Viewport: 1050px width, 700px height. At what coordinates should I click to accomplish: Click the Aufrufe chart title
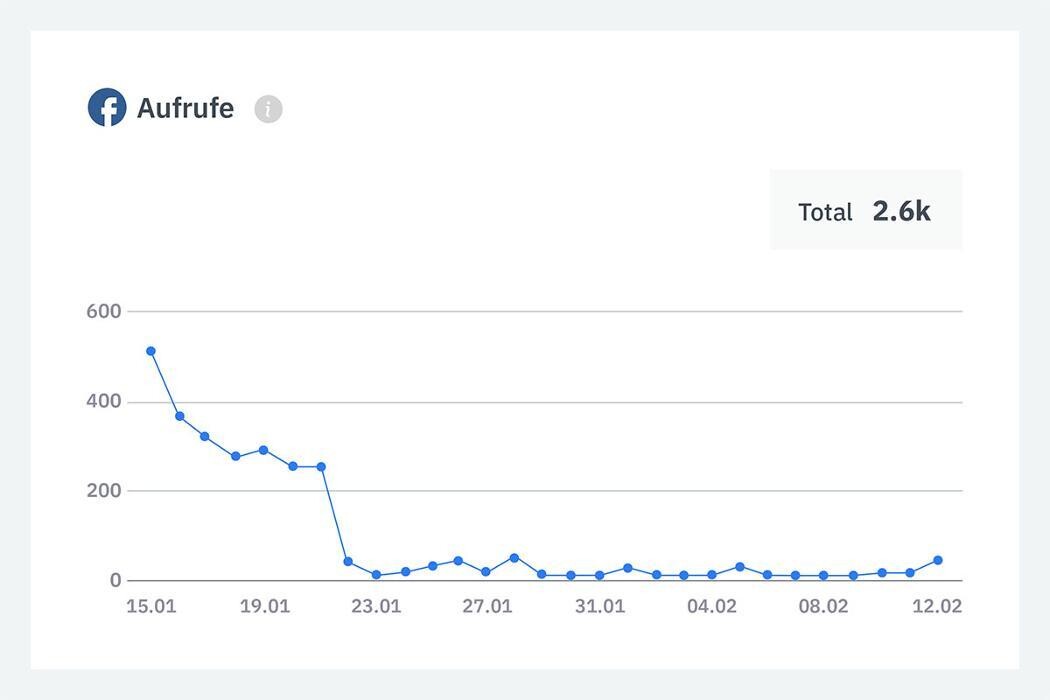click(x=185, y=108)
